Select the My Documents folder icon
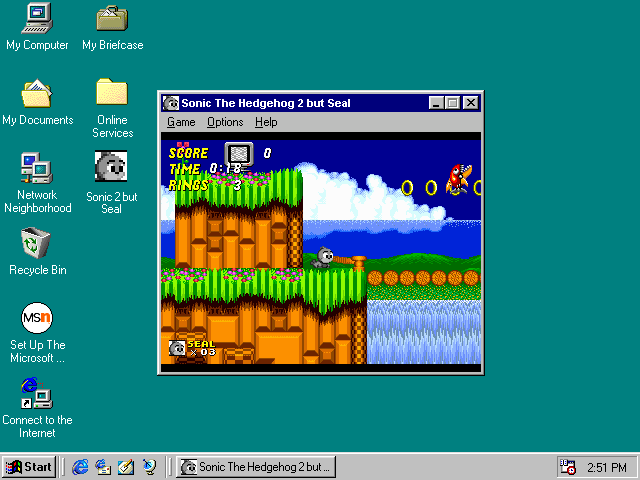 pyautogui.click(x=37, y=102)
